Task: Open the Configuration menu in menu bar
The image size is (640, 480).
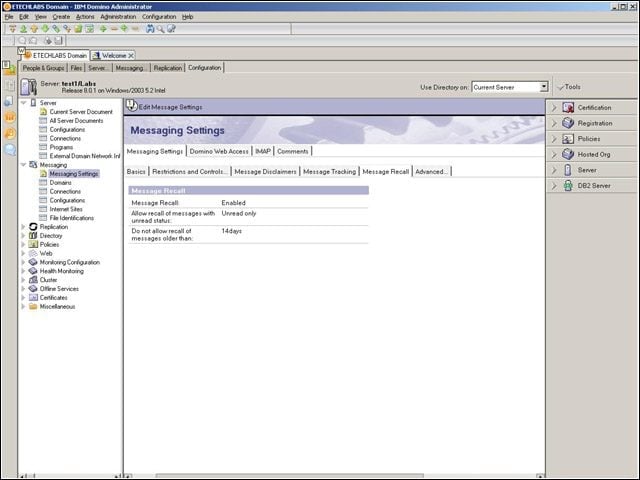Action: click(159, 17)
